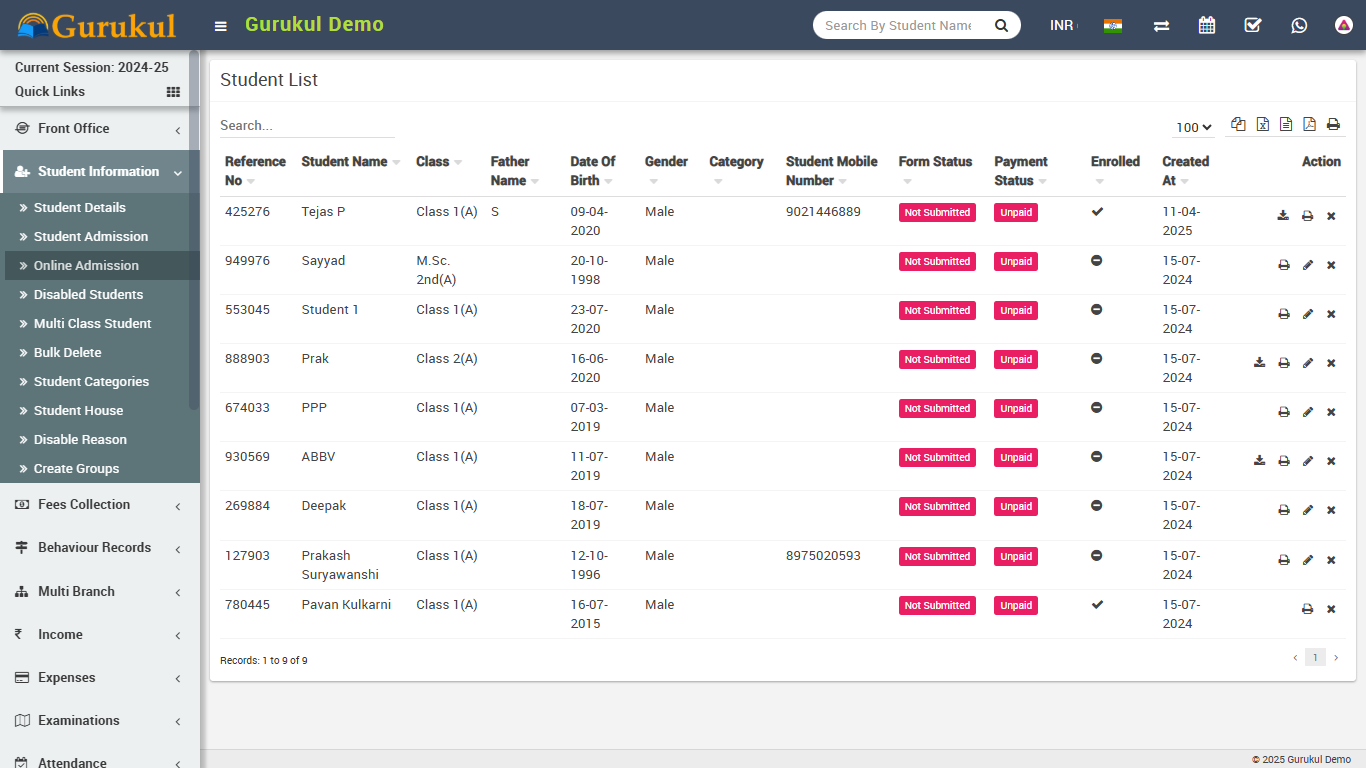Download the form for Tejas P
The image size is (1366, 768).
[1283, 216]
